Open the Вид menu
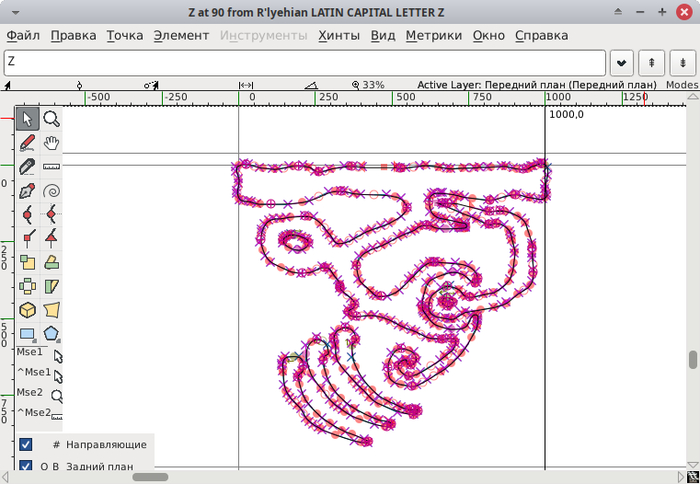The image size is (700, 484). [383, 35]
